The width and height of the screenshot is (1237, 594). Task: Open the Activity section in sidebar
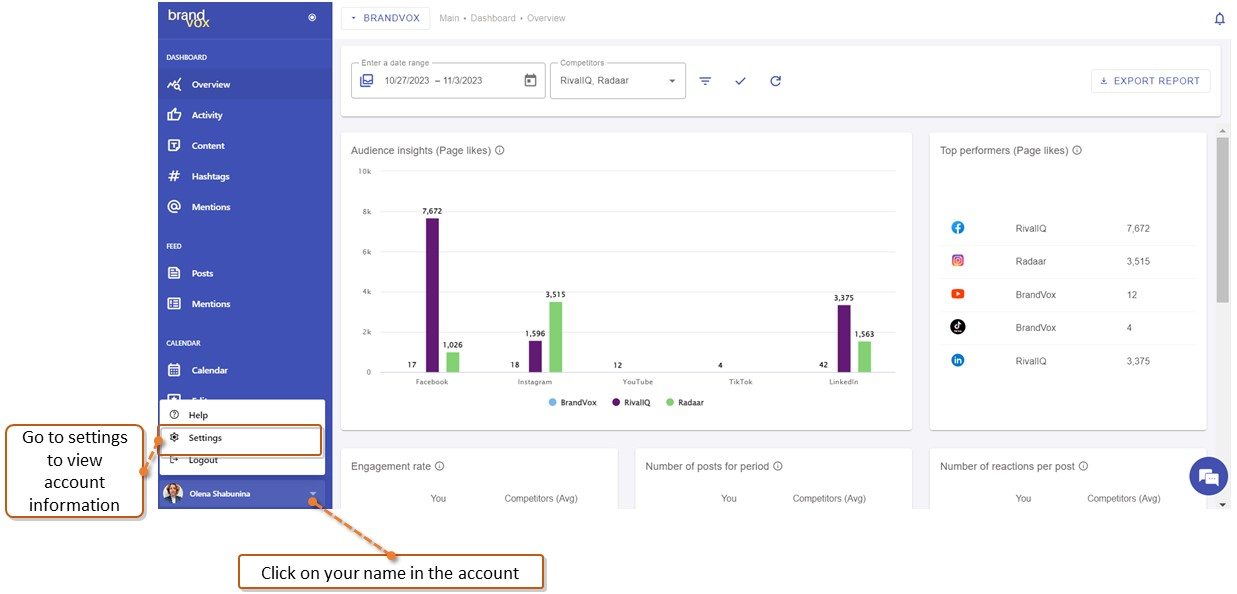pyautogui.click(x=244, y=115)
